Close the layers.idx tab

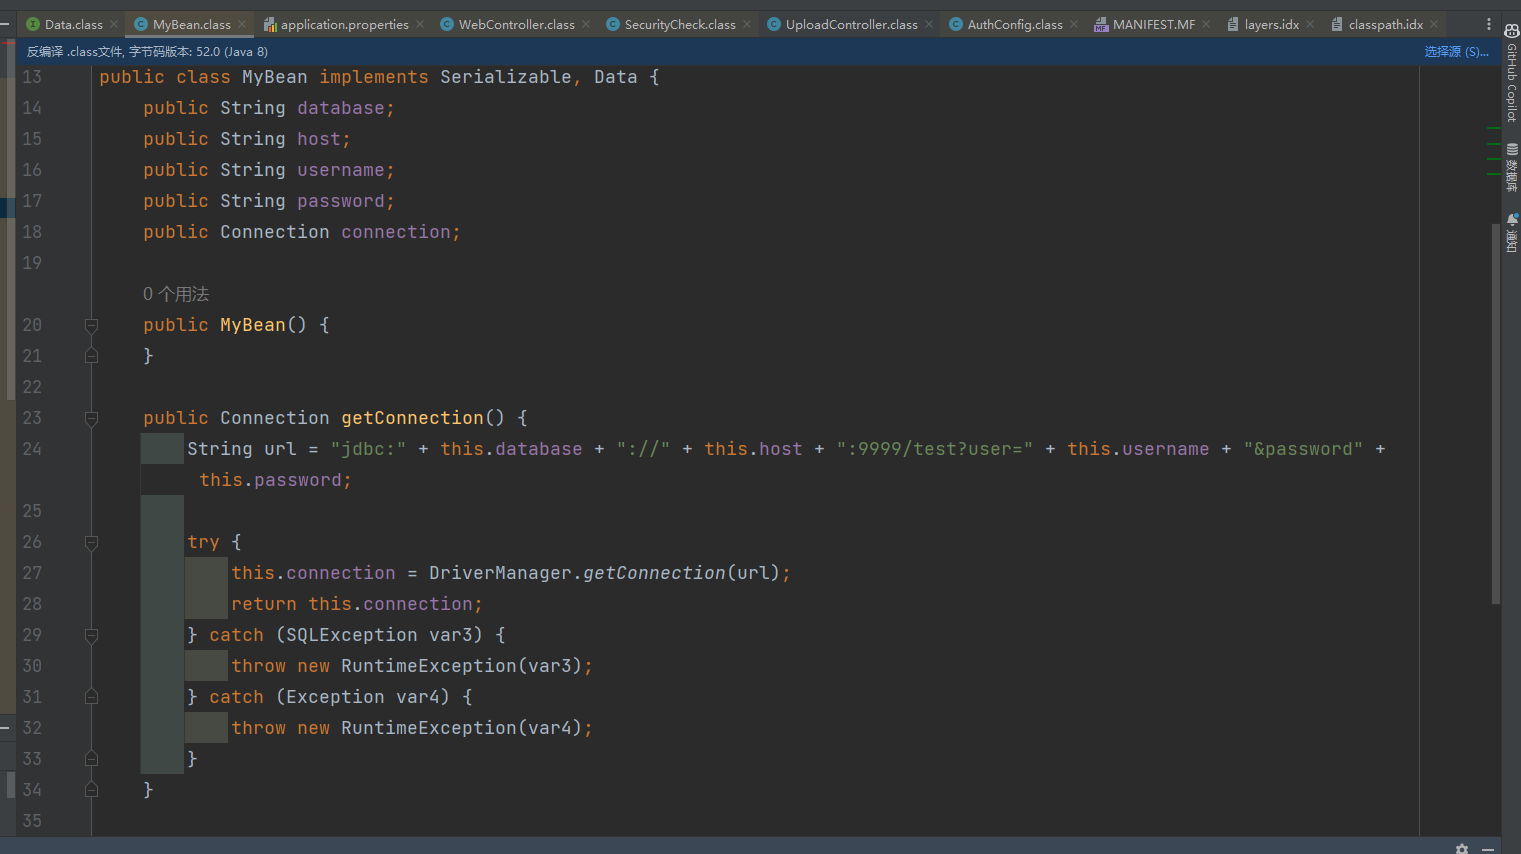(1310, 24)
